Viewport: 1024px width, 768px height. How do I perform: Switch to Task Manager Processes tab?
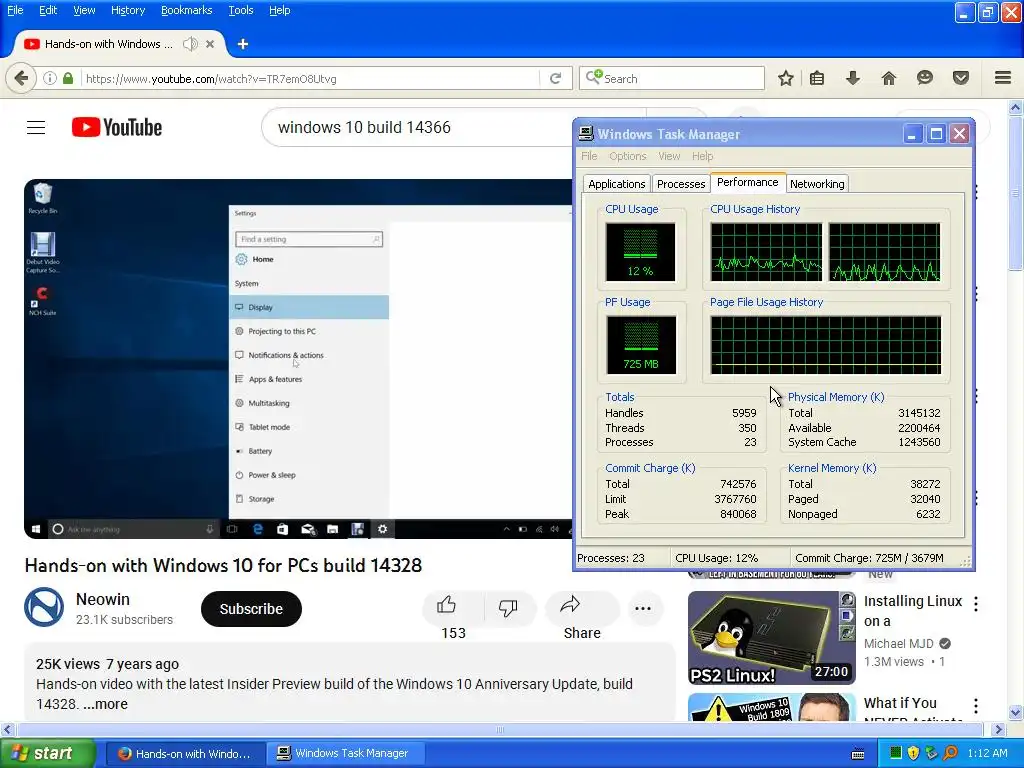[680, 184]
